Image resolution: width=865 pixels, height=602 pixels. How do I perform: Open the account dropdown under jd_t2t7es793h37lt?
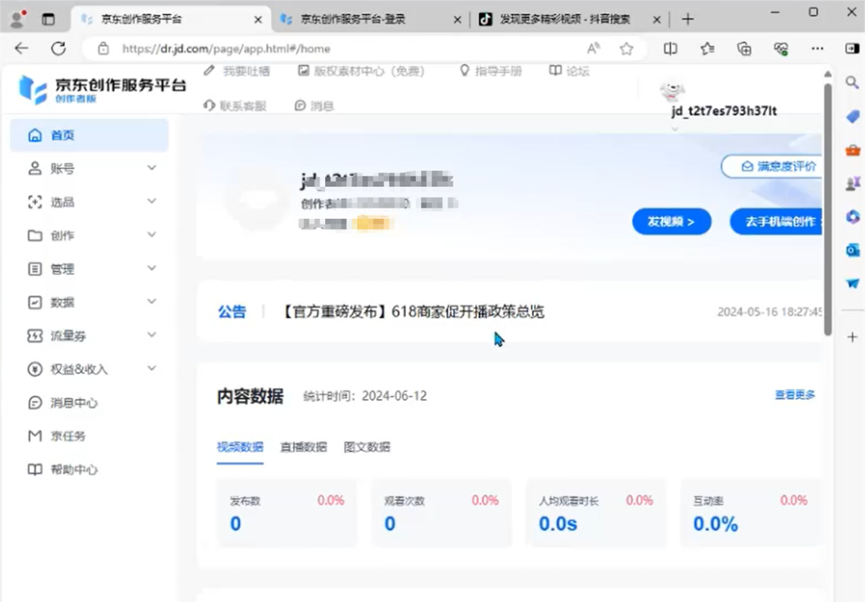(674, 129)
